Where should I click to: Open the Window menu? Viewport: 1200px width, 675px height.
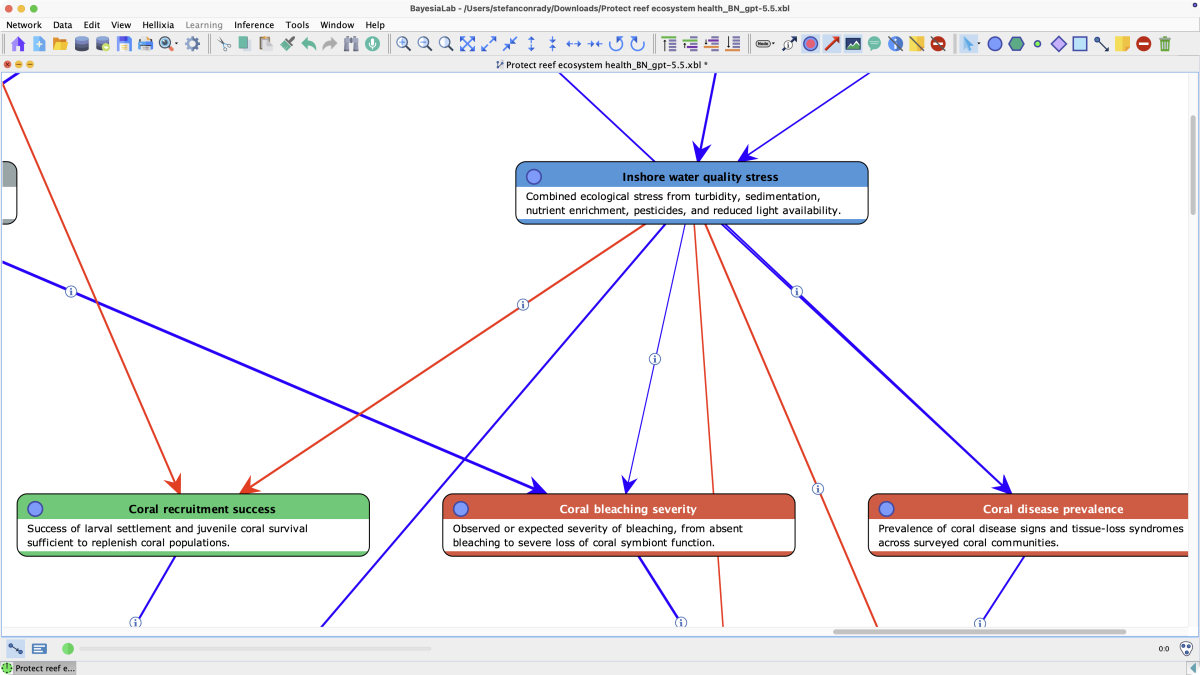coord(337,25)
